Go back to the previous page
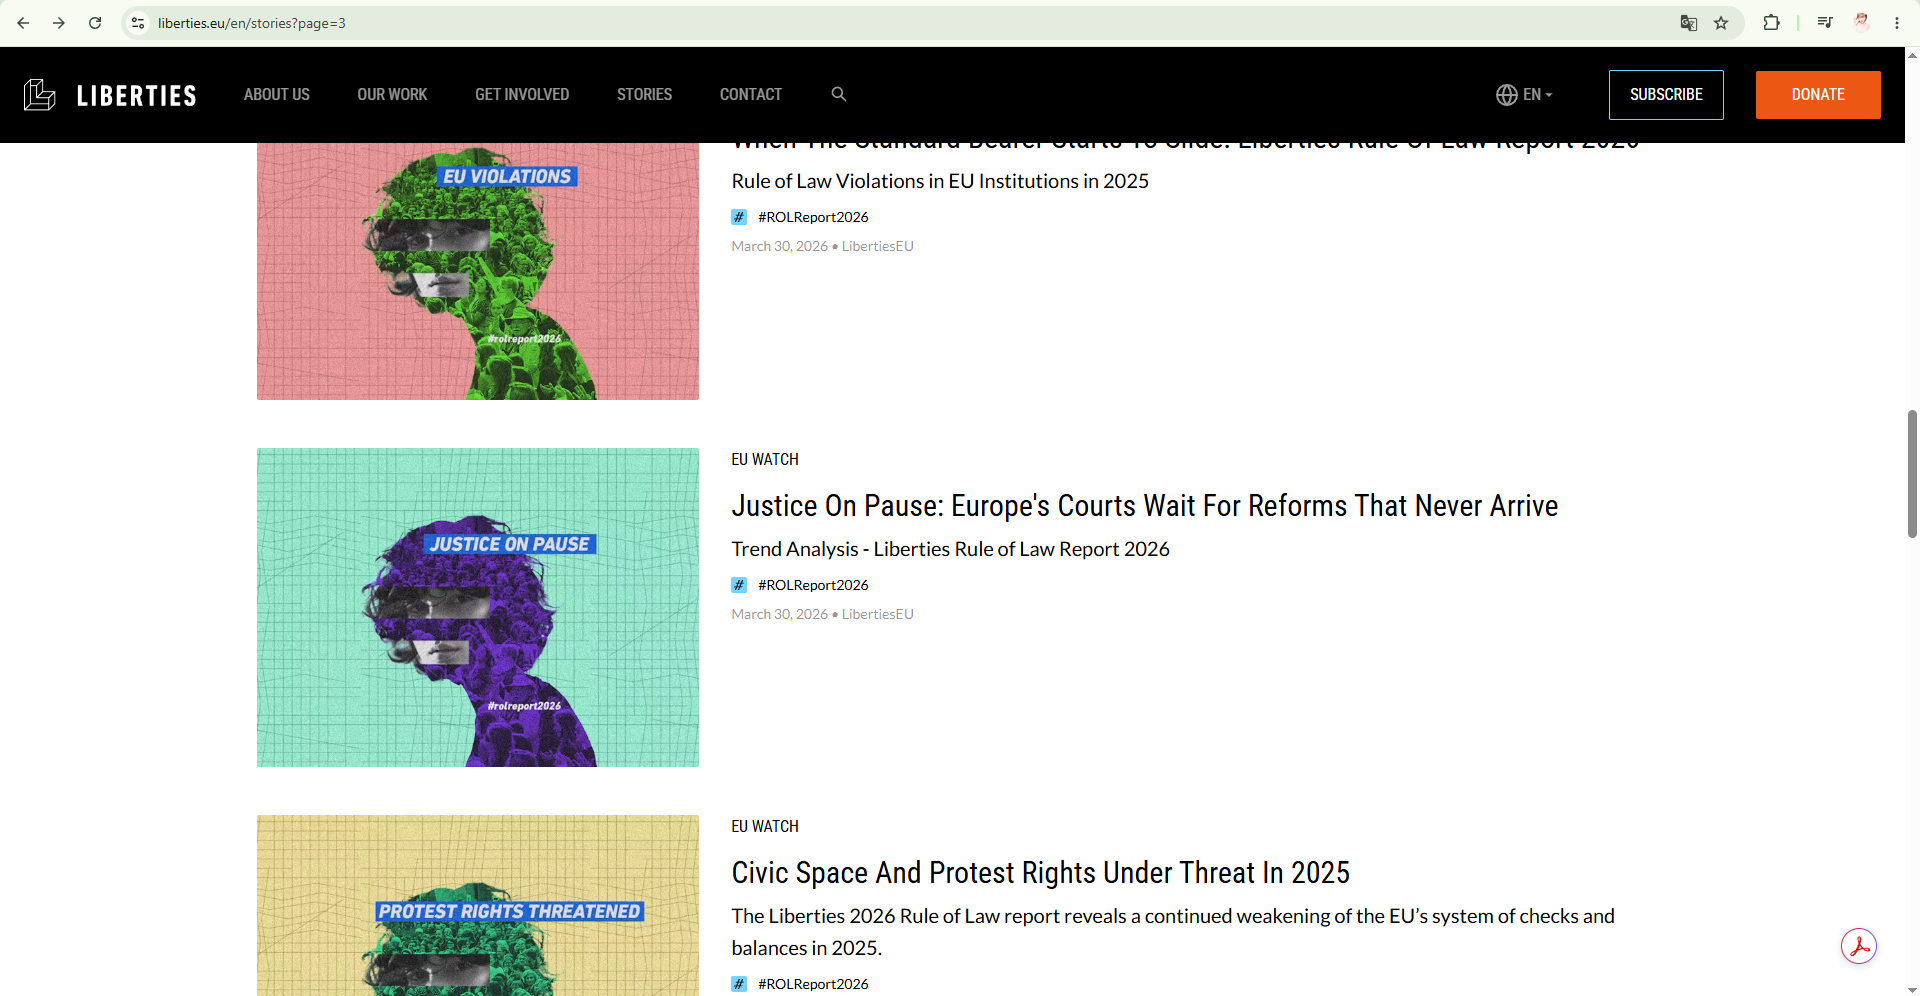 click(23, 23)
